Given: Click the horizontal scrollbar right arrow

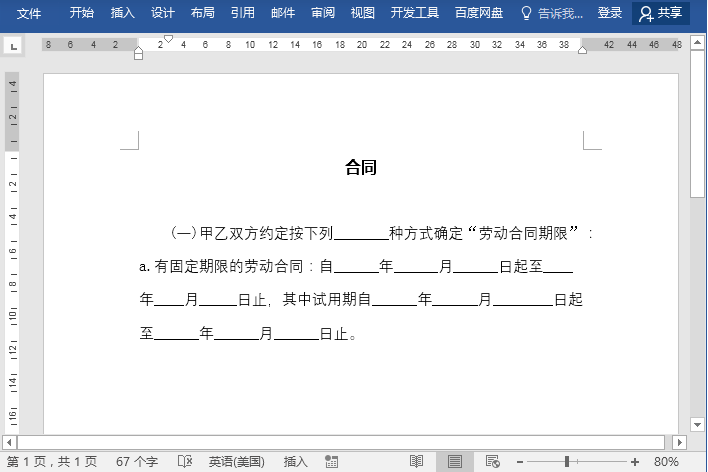Looking at the screenshot, I should 679,442.
